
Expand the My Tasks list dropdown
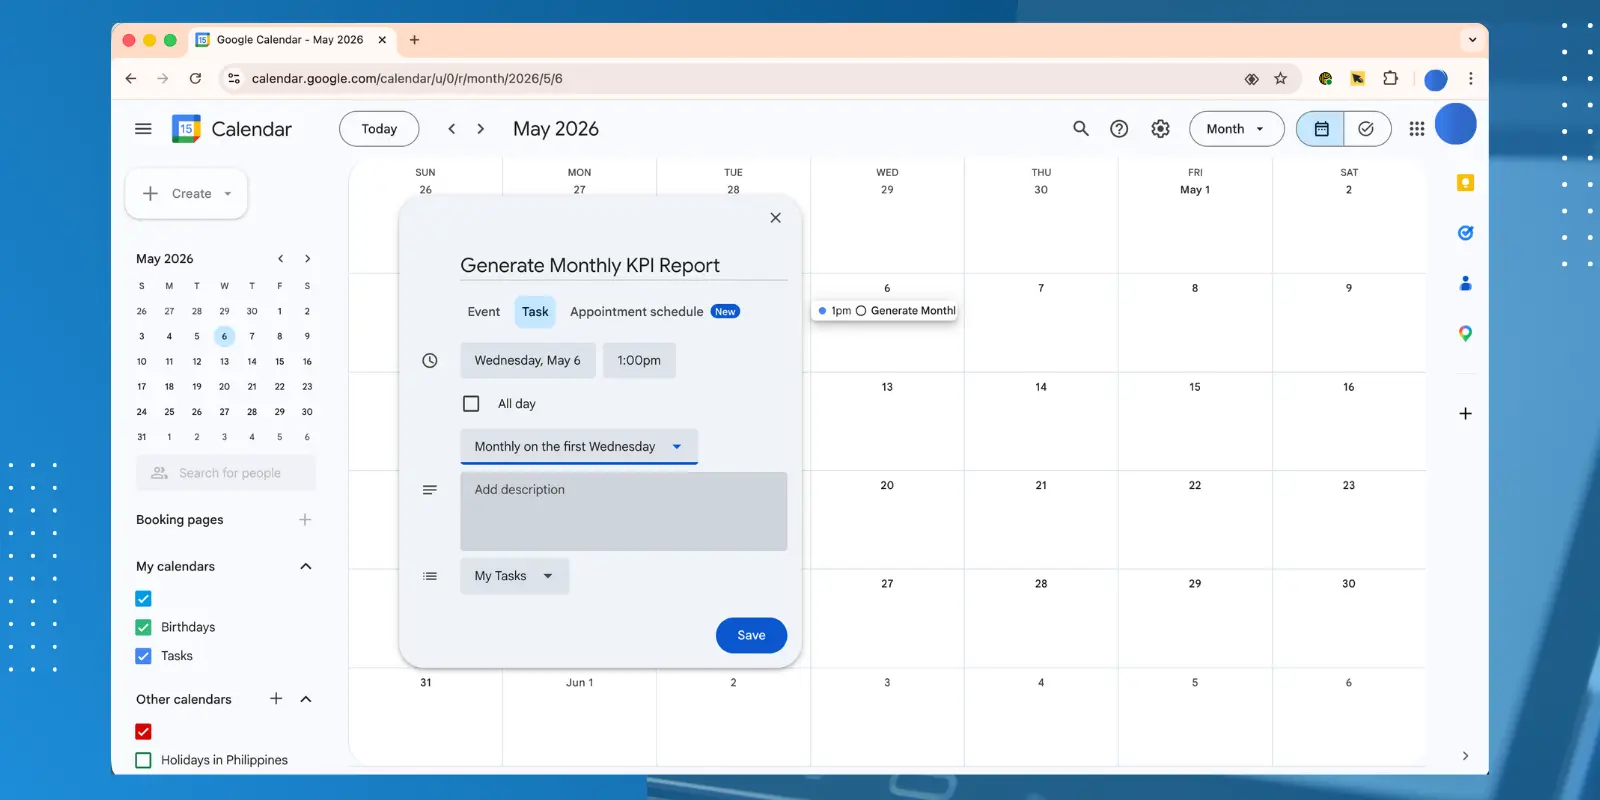coord(514,576)
